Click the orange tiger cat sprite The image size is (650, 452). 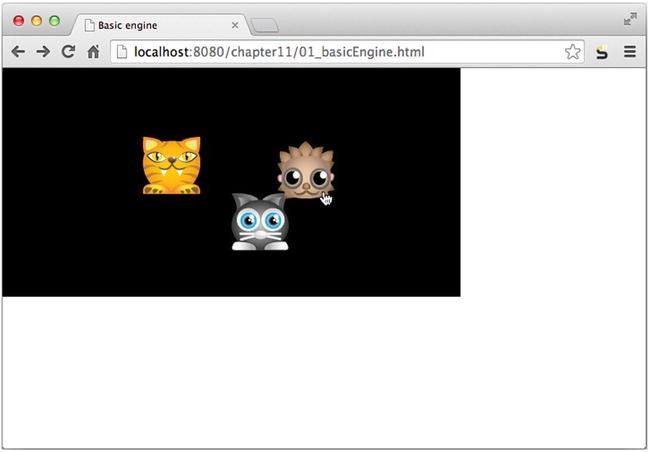click(x=172, y=165)
